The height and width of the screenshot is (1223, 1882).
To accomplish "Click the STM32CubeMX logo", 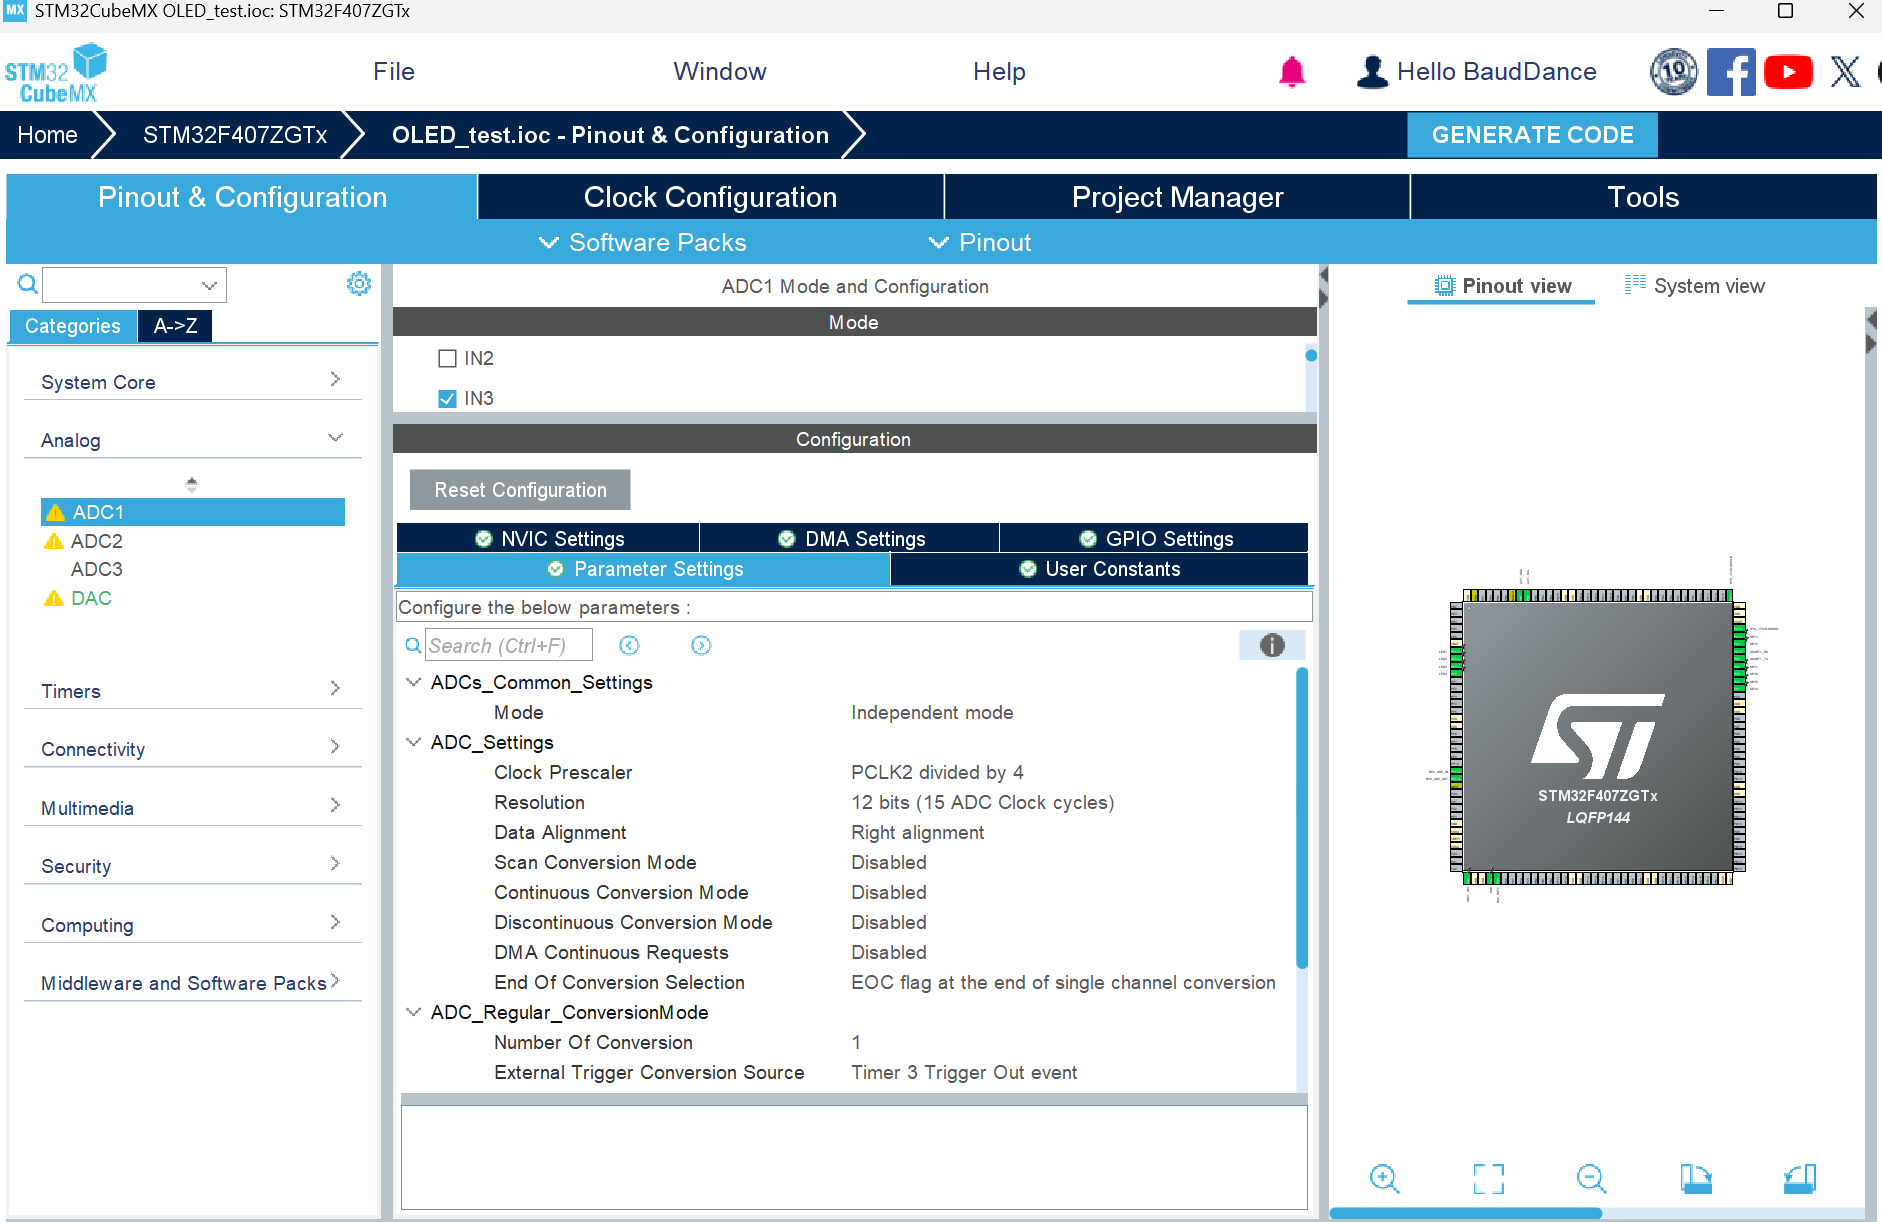I will coord(56,72).
